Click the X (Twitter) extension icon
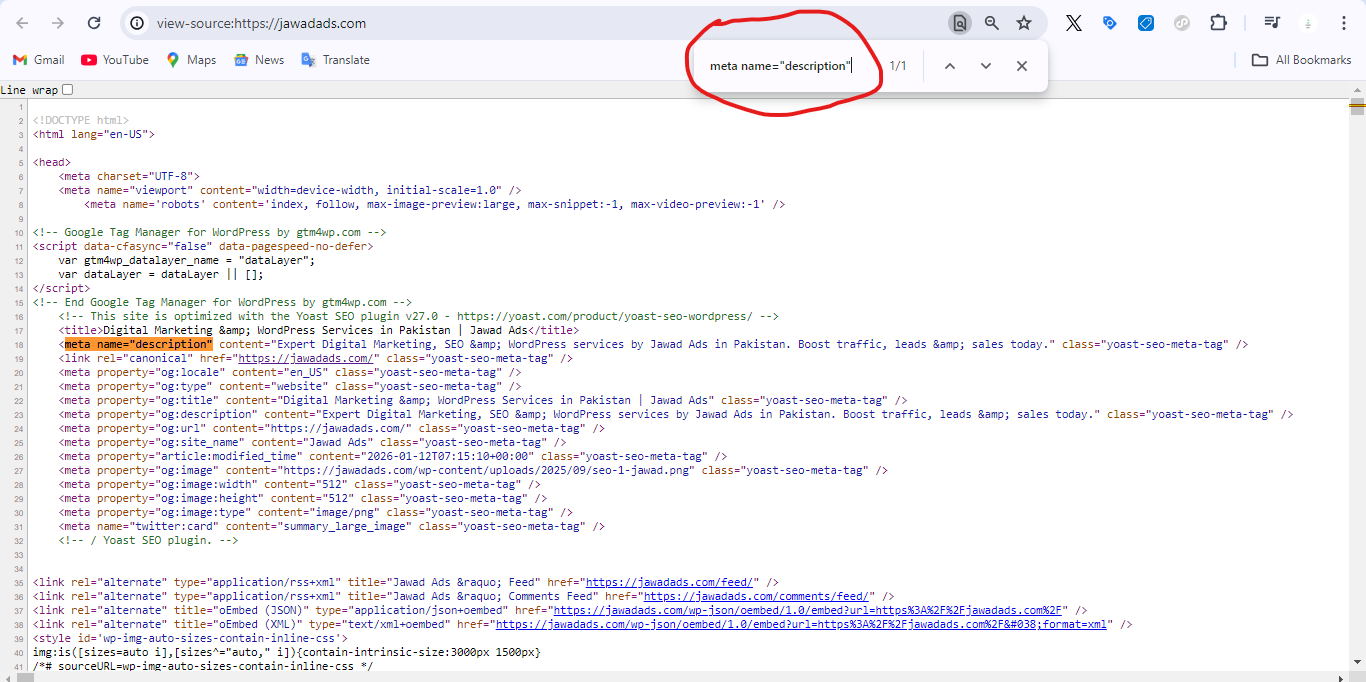Screen dimensions: 1366x682 click(1074, 23)
